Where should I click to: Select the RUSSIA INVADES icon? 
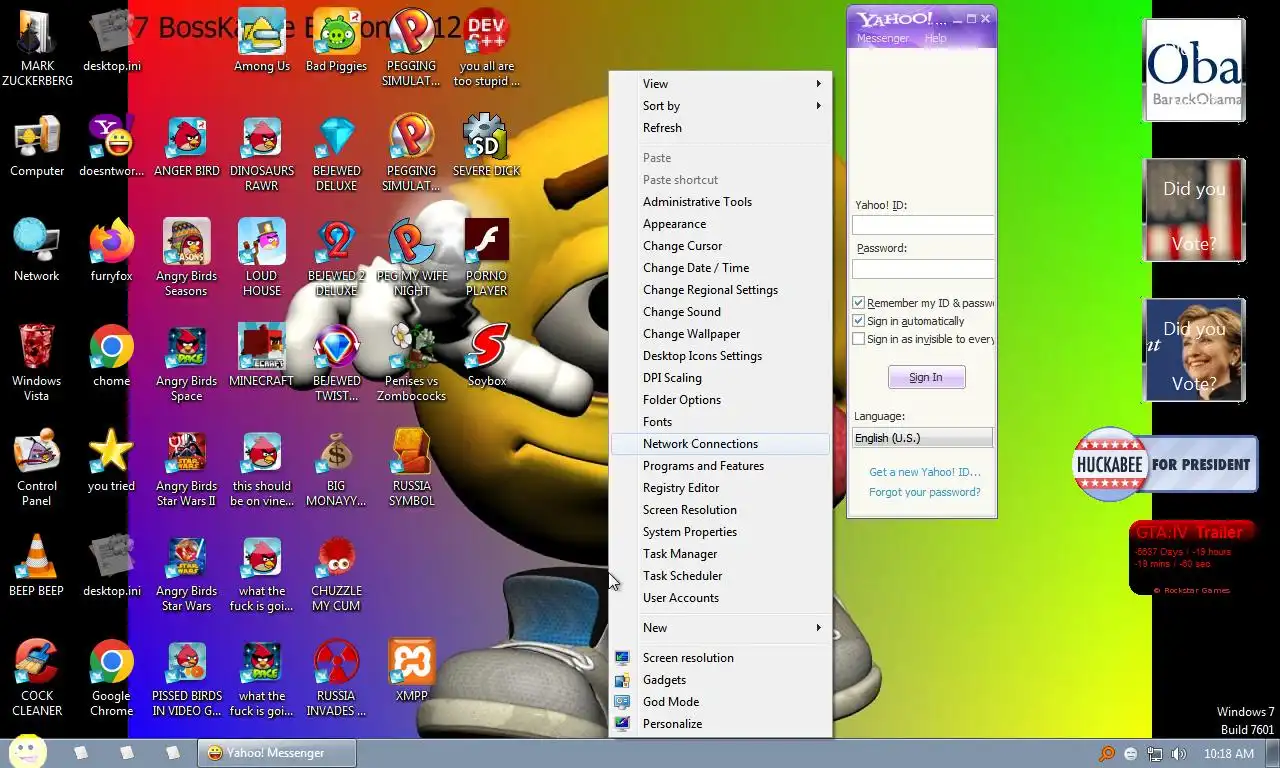pos(336,679)
